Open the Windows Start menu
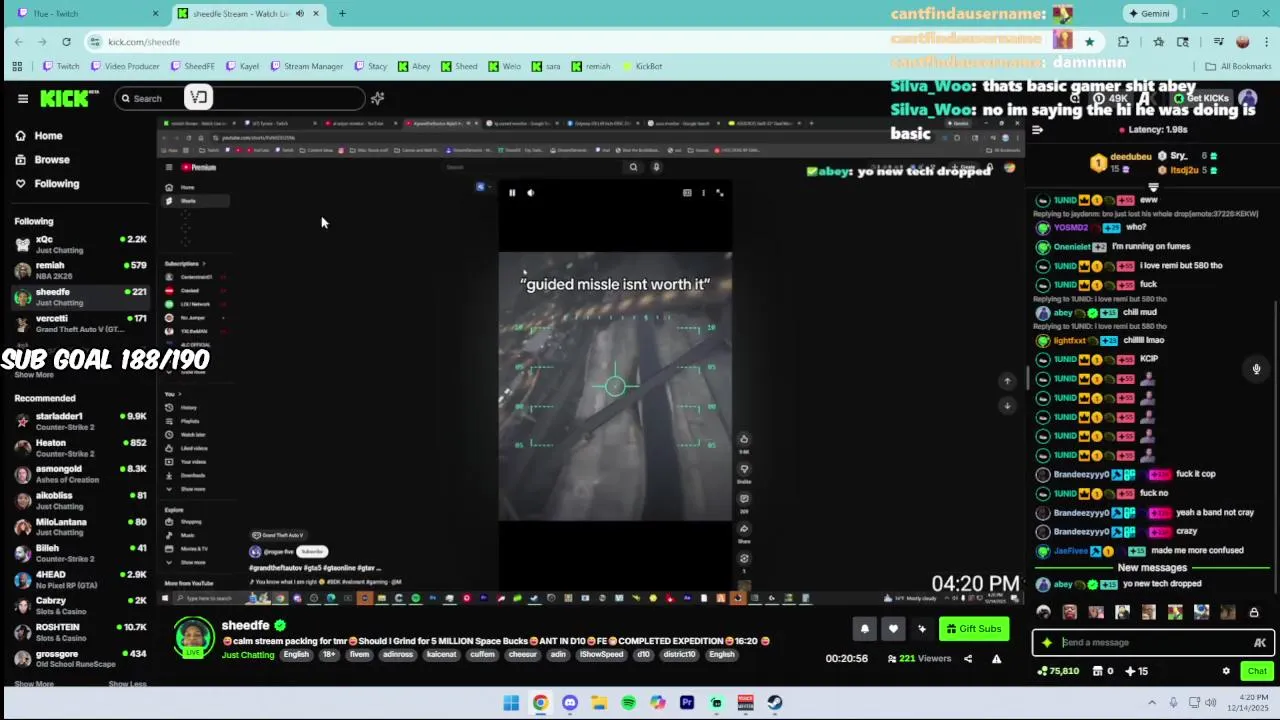The image size is (1280, 720). pos(511,703)
